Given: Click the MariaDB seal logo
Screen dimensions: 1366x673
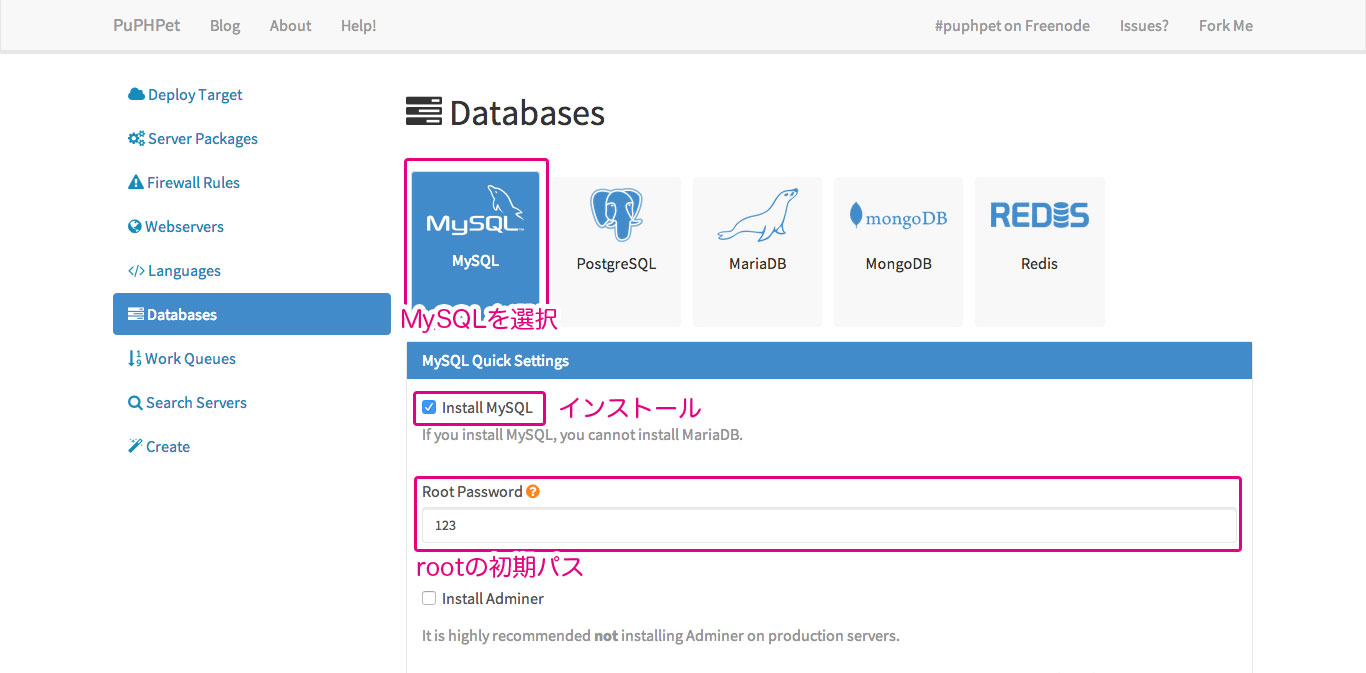Looking at the screenshot, I should click(757, 214).
